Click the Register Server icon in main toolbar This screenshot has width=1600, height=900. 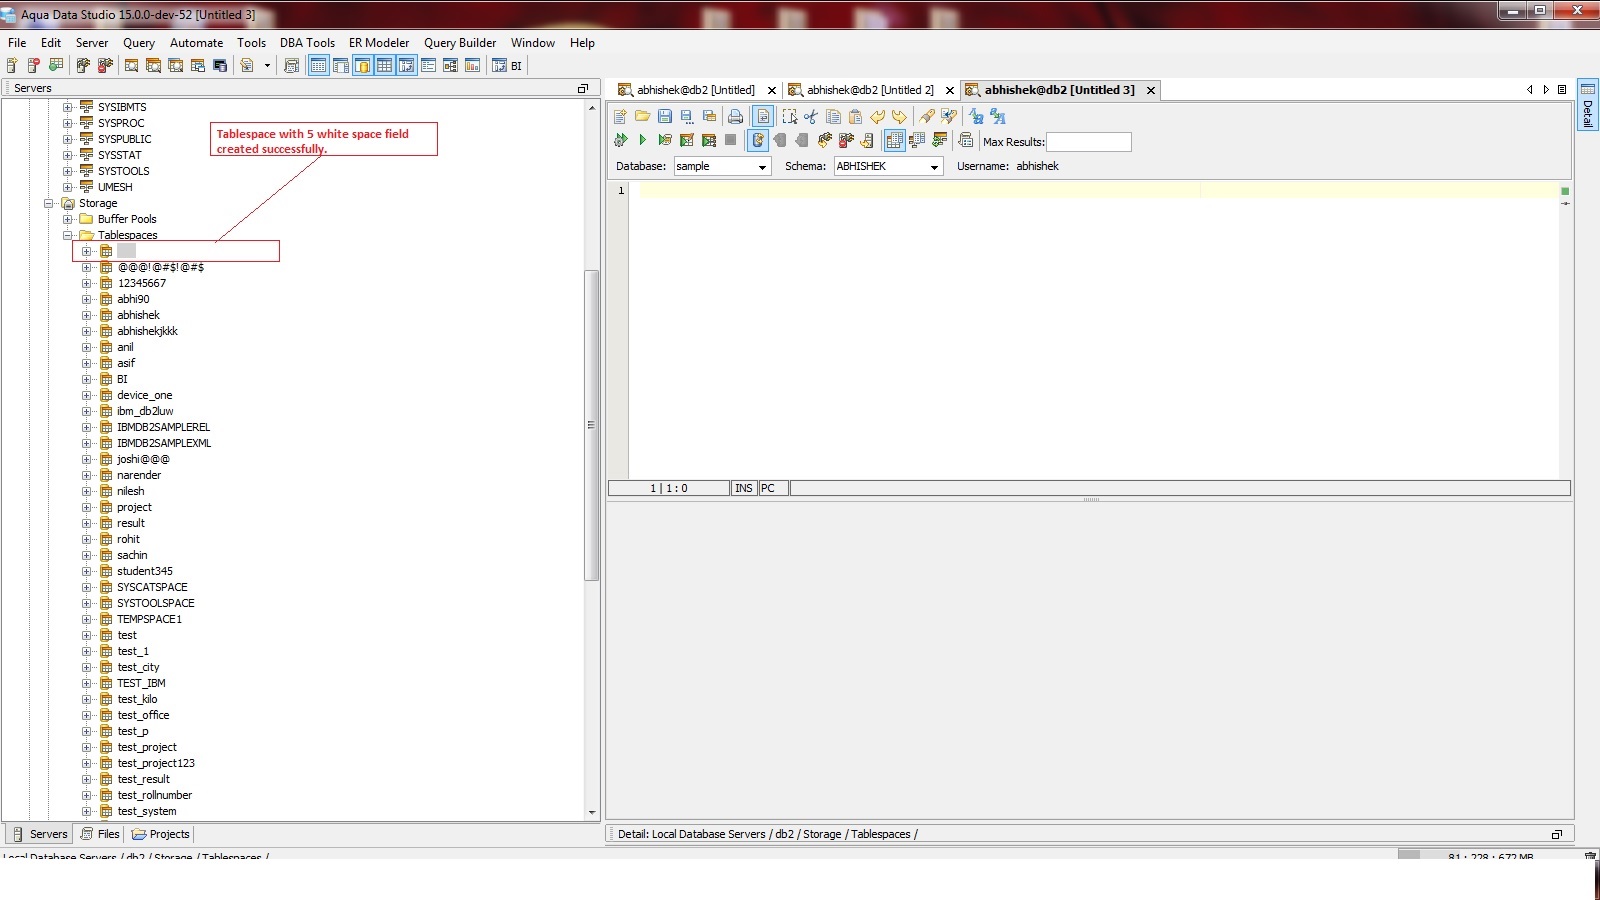[x=12, y=66]
